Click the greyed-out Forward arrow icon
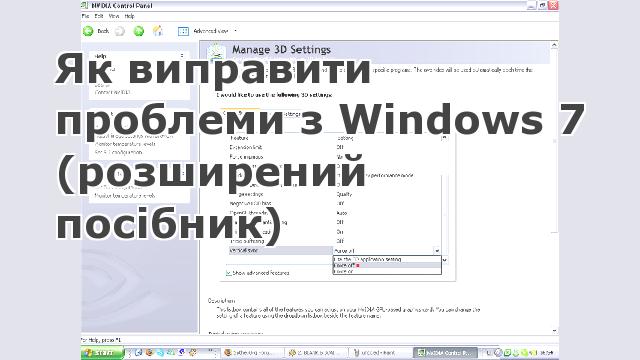 click(x=120, y=31)
